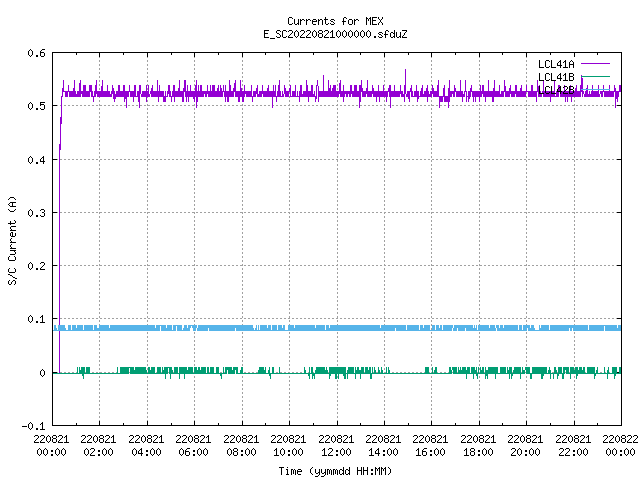
Task: Click the y-axis tick value 0.6
Action: tap(36, 53)
